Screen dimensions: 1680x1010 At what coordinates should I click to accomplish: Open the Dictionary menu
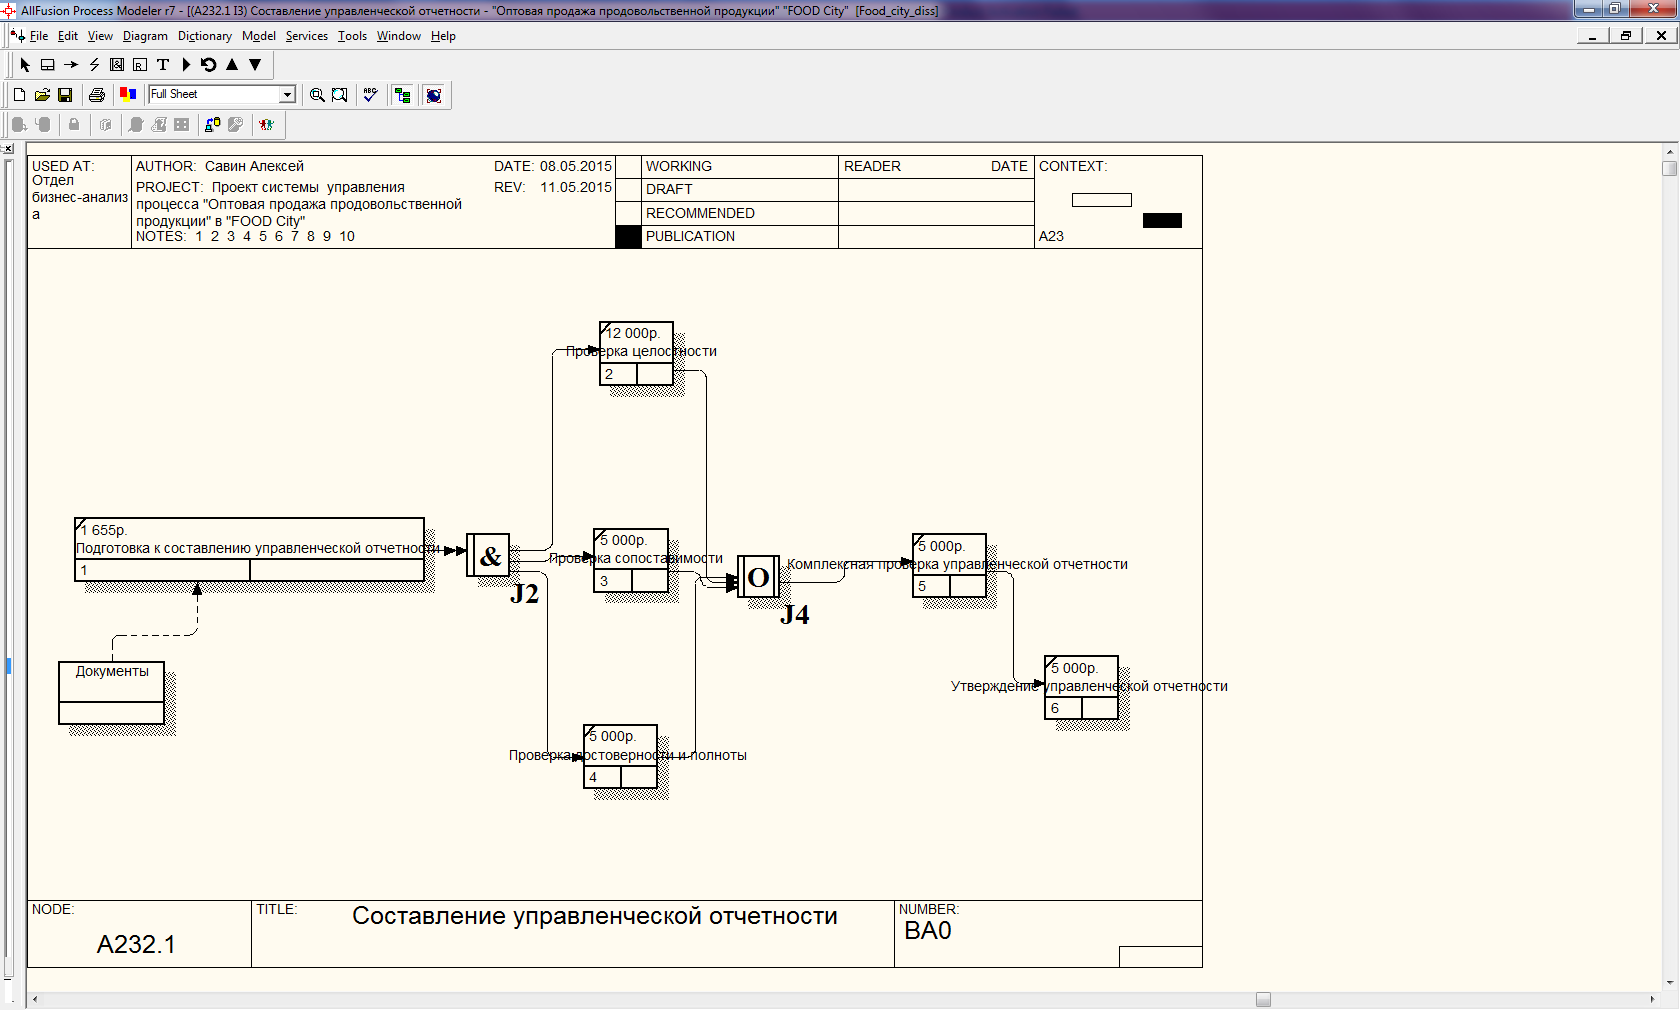204,36
